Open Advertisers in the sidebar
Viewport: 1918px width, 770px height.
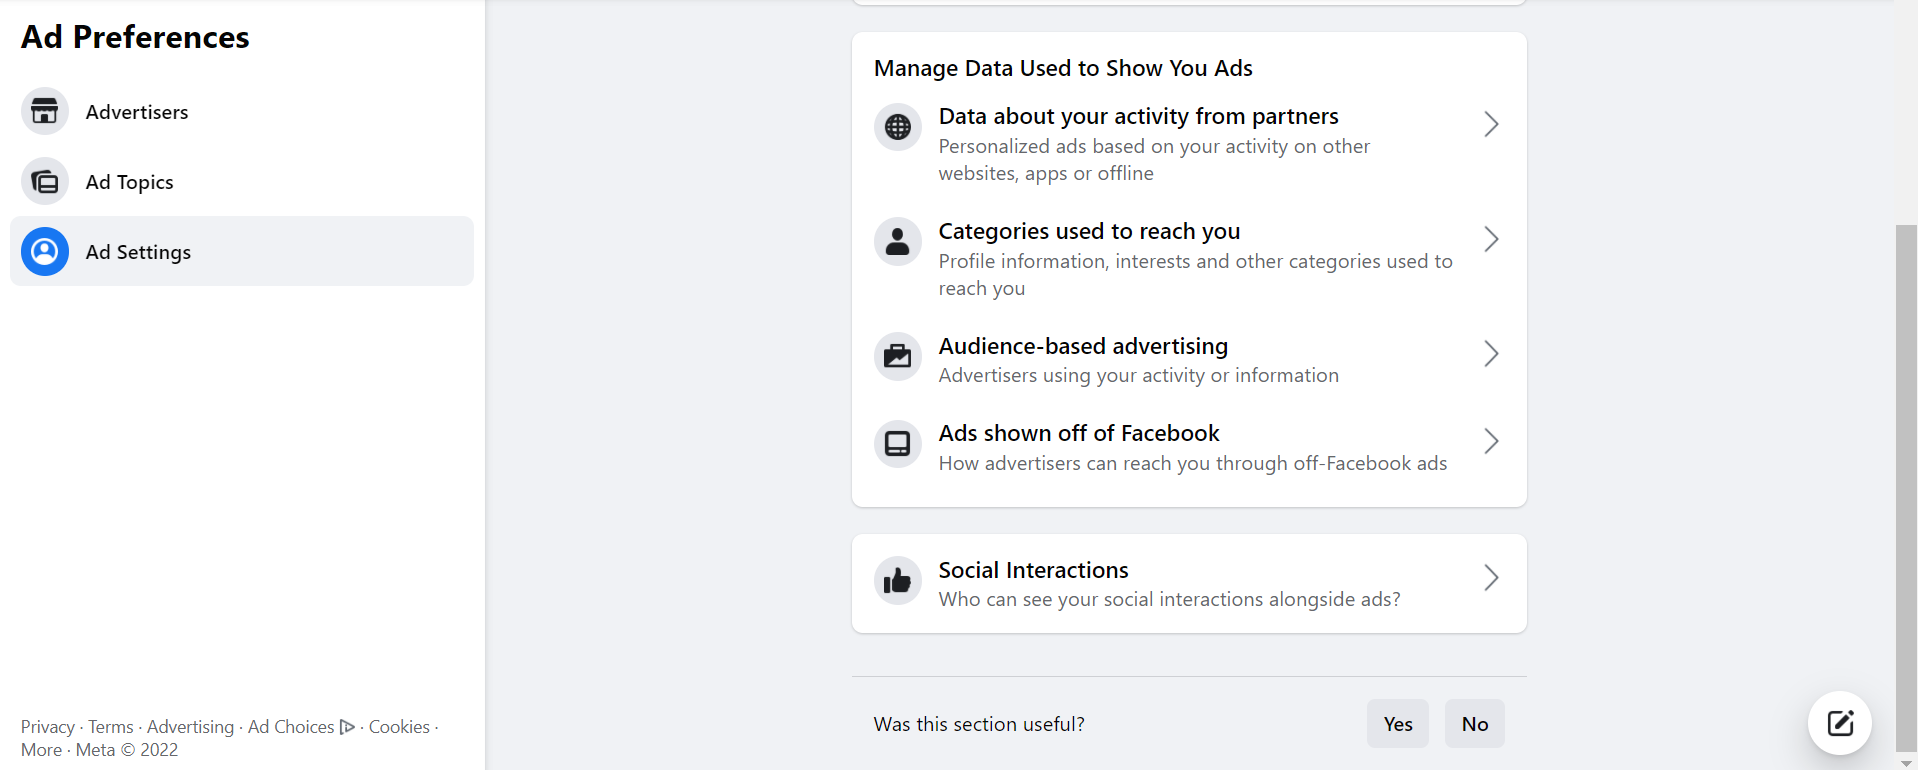click(x=242, y=112)
